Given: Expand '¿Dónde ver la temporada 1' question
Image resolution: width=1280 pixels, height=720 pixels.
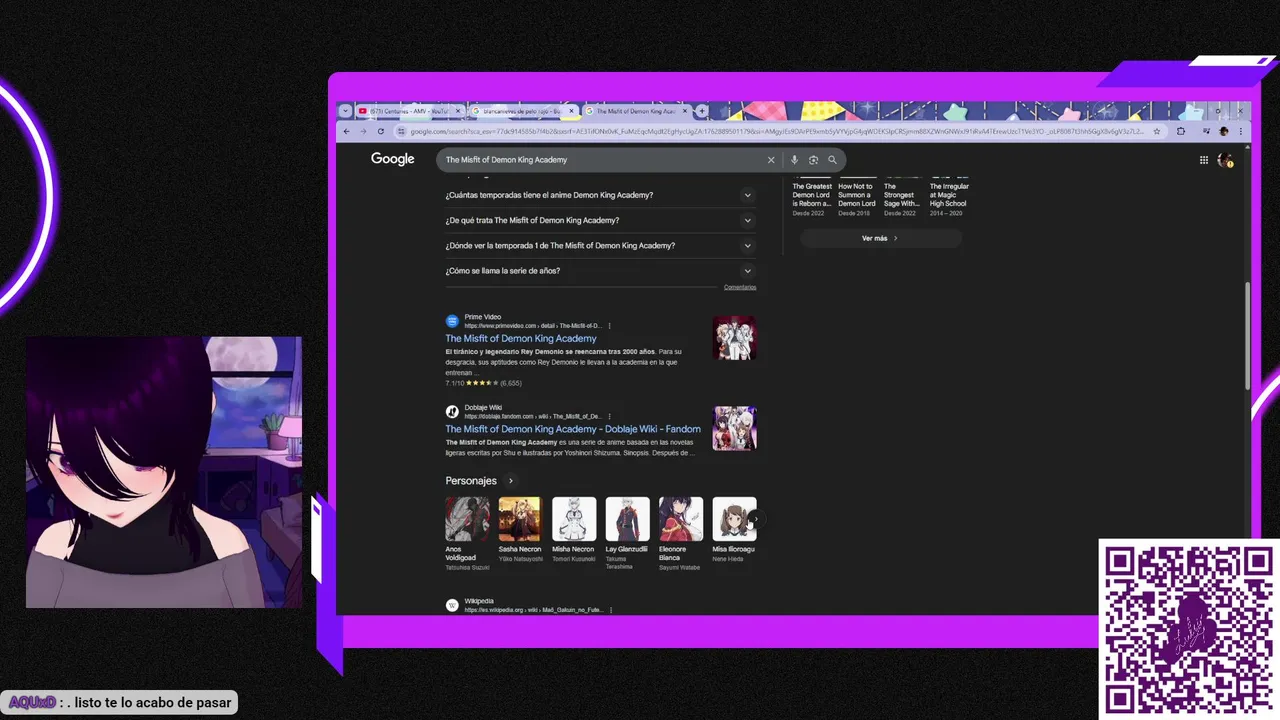Looking at the screenshot, I should click(x=600, y=245).
